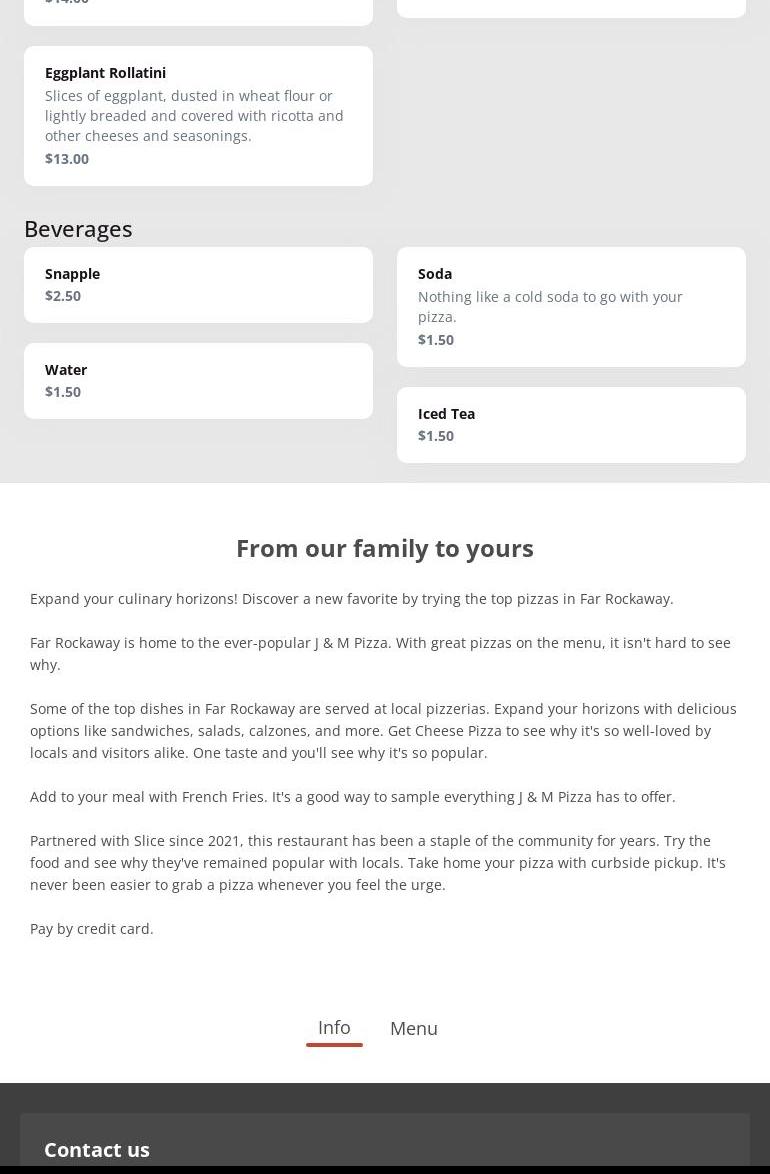Click the $1.50 price under Soda
Image resolution: width=770 pixels, height=1174 pixels.
(x=436, y=340)
